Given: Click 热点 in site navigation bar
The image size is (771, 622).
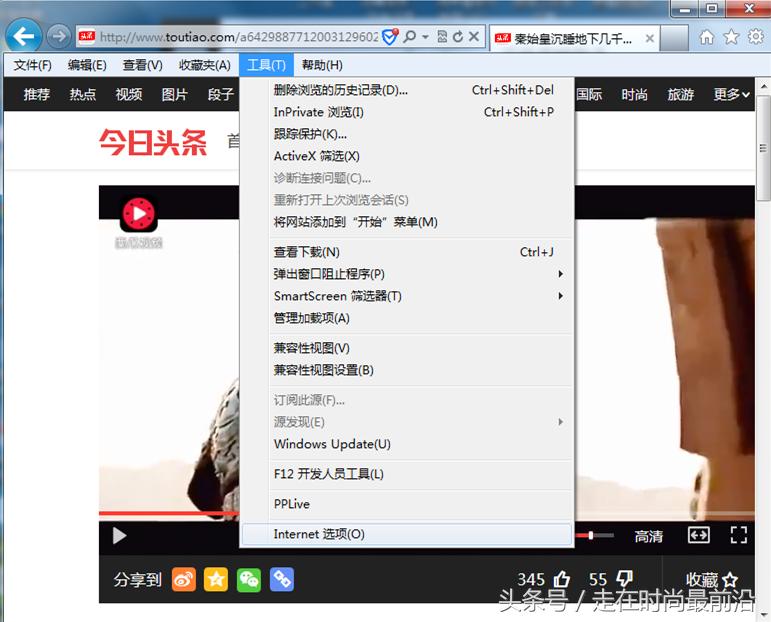Looking at the screenshot, I should tap(83, 94).
